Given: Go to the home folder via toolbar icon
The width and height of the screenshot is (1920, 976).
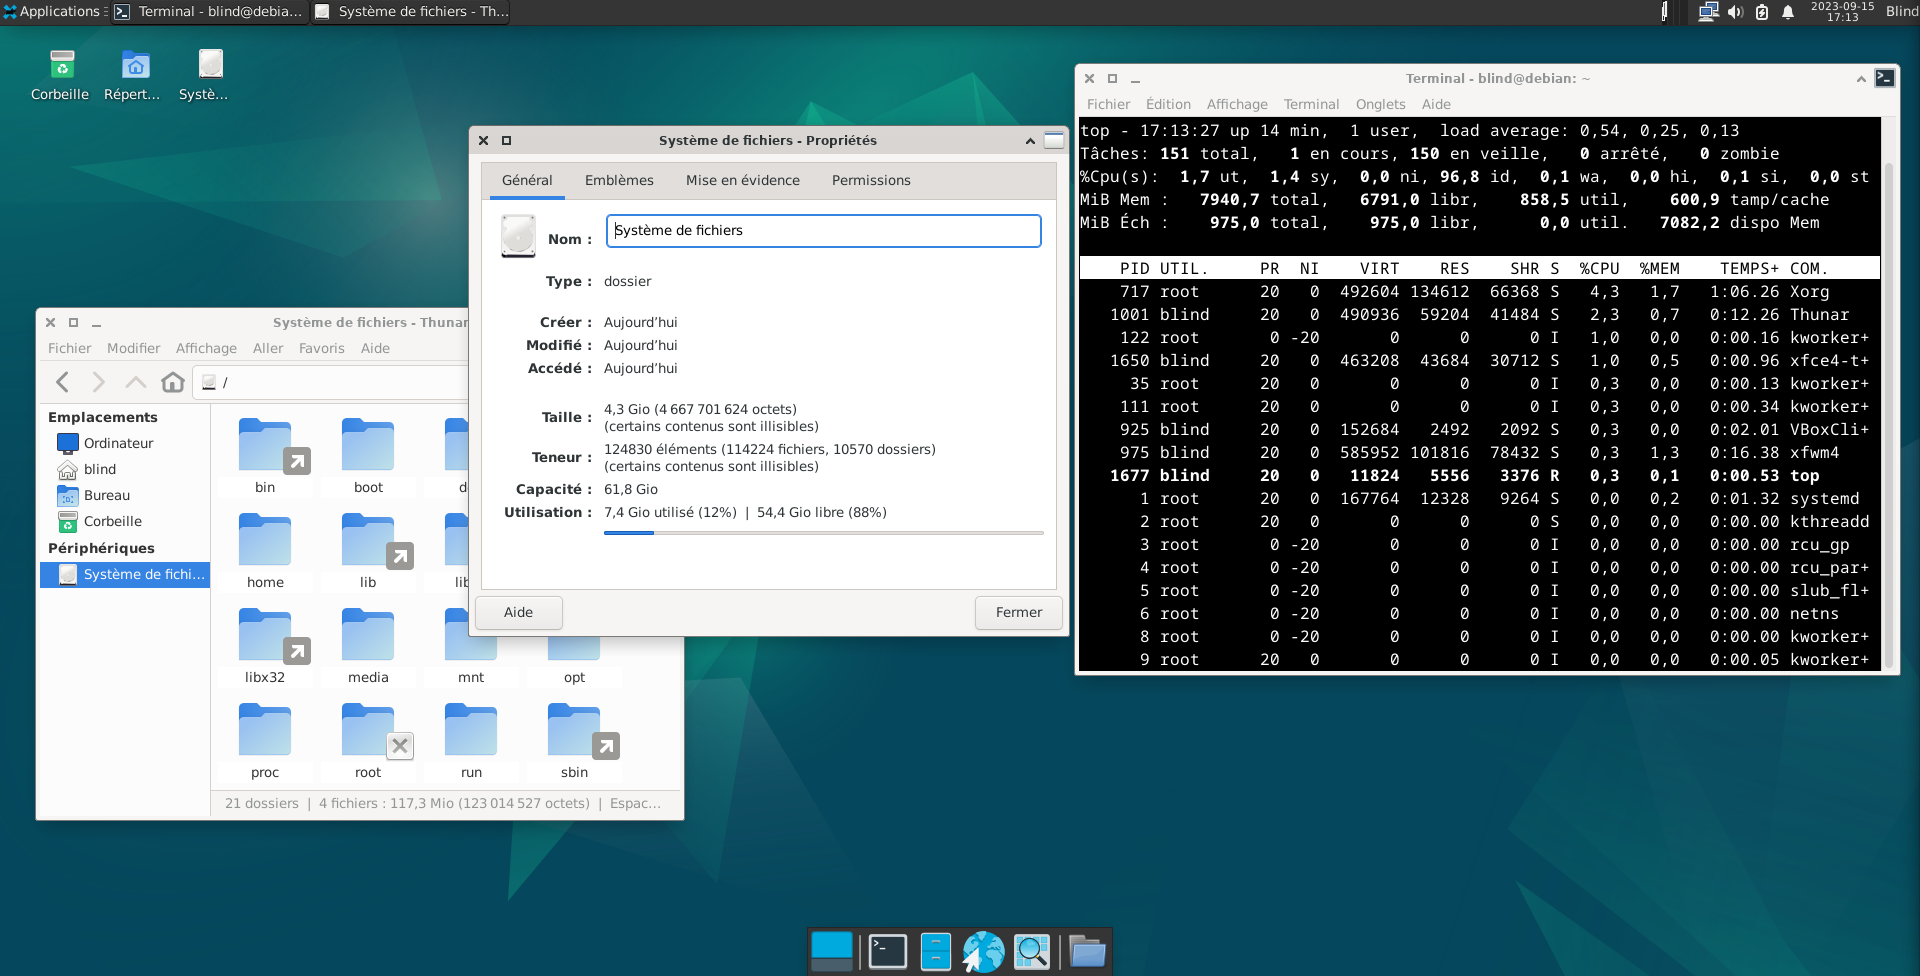Looking at the screenshot, I should coord(173,382).
